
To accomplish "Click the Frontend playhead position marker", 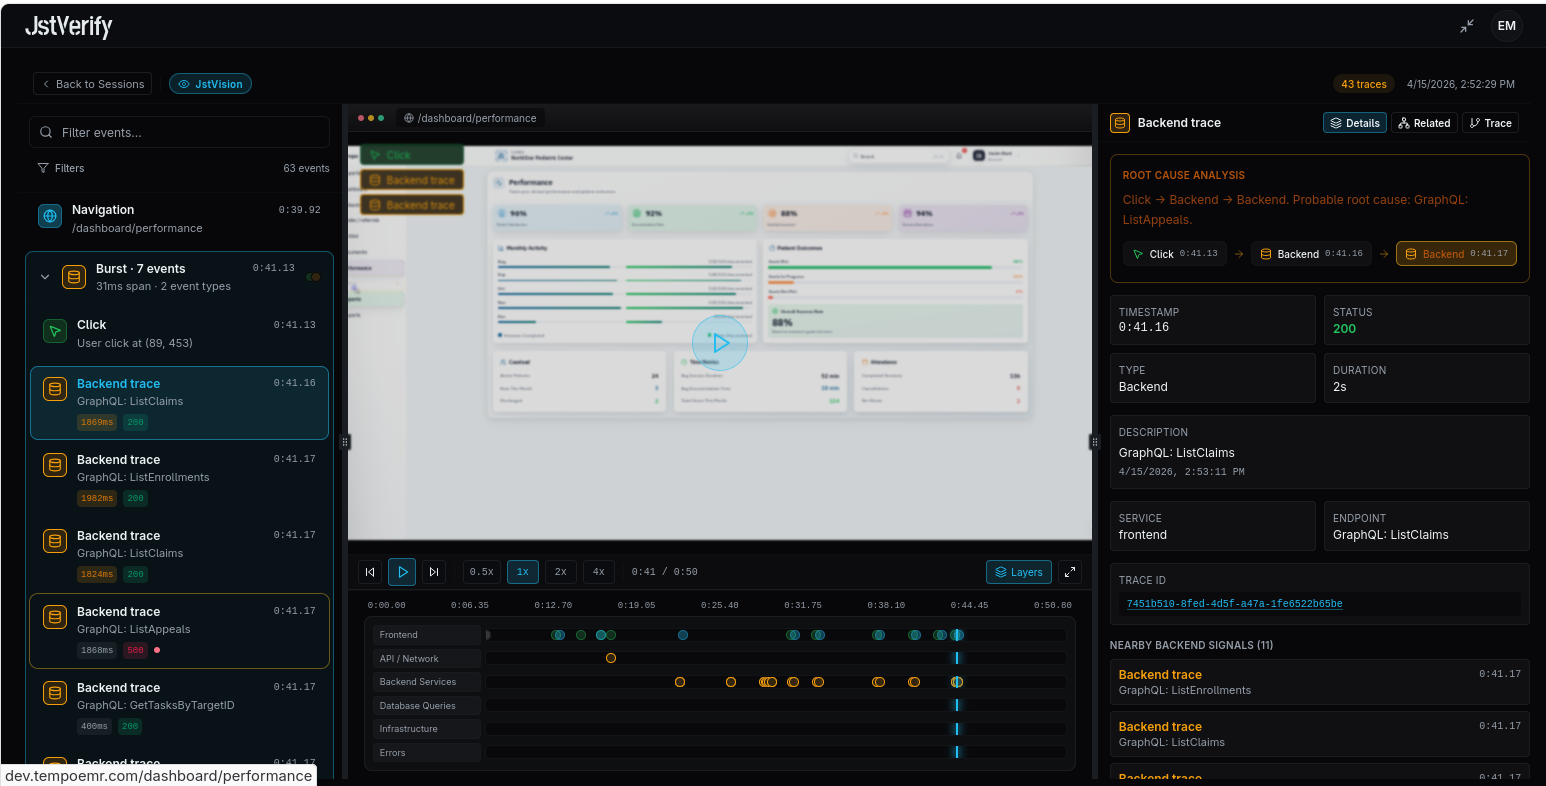I will (957, 635).
